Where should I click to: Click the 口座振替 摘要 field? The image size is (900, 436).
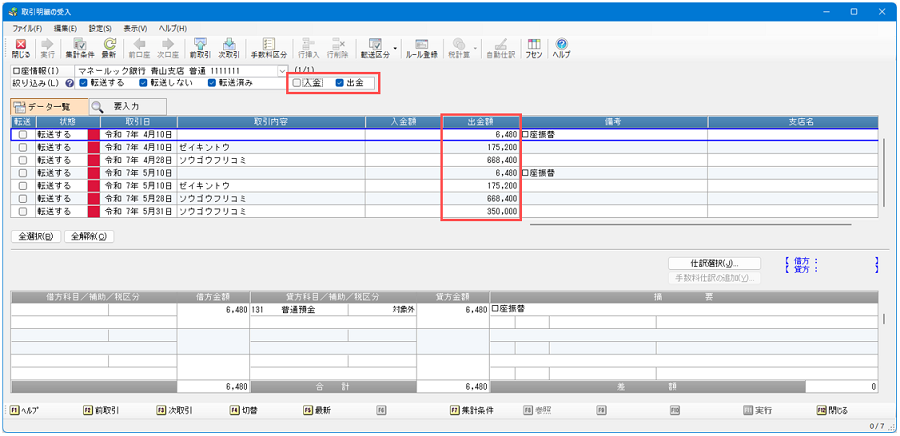click(x=683, y=309)
